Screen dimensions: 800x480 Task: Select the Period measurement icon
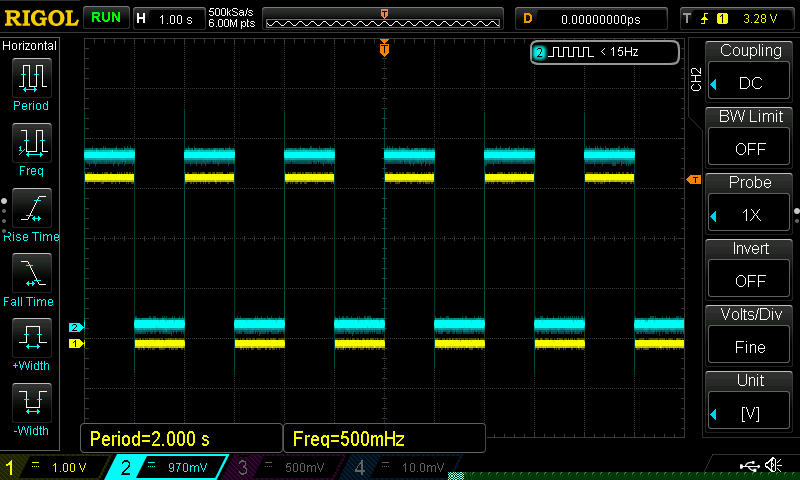(x=31, y=77)
